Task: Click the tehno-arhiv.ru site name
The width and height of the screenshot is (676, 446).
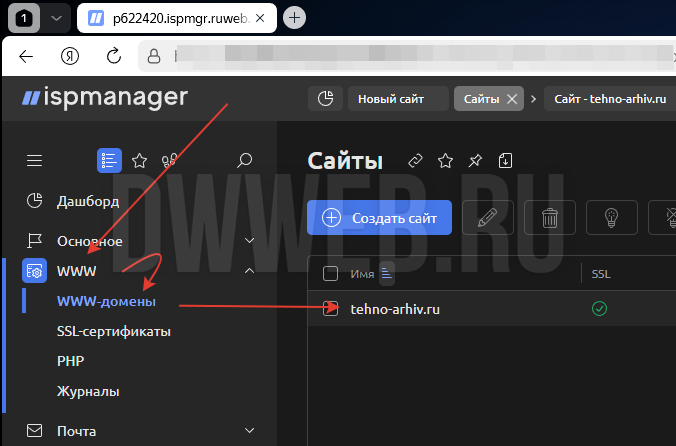Action: coord(395,309)
